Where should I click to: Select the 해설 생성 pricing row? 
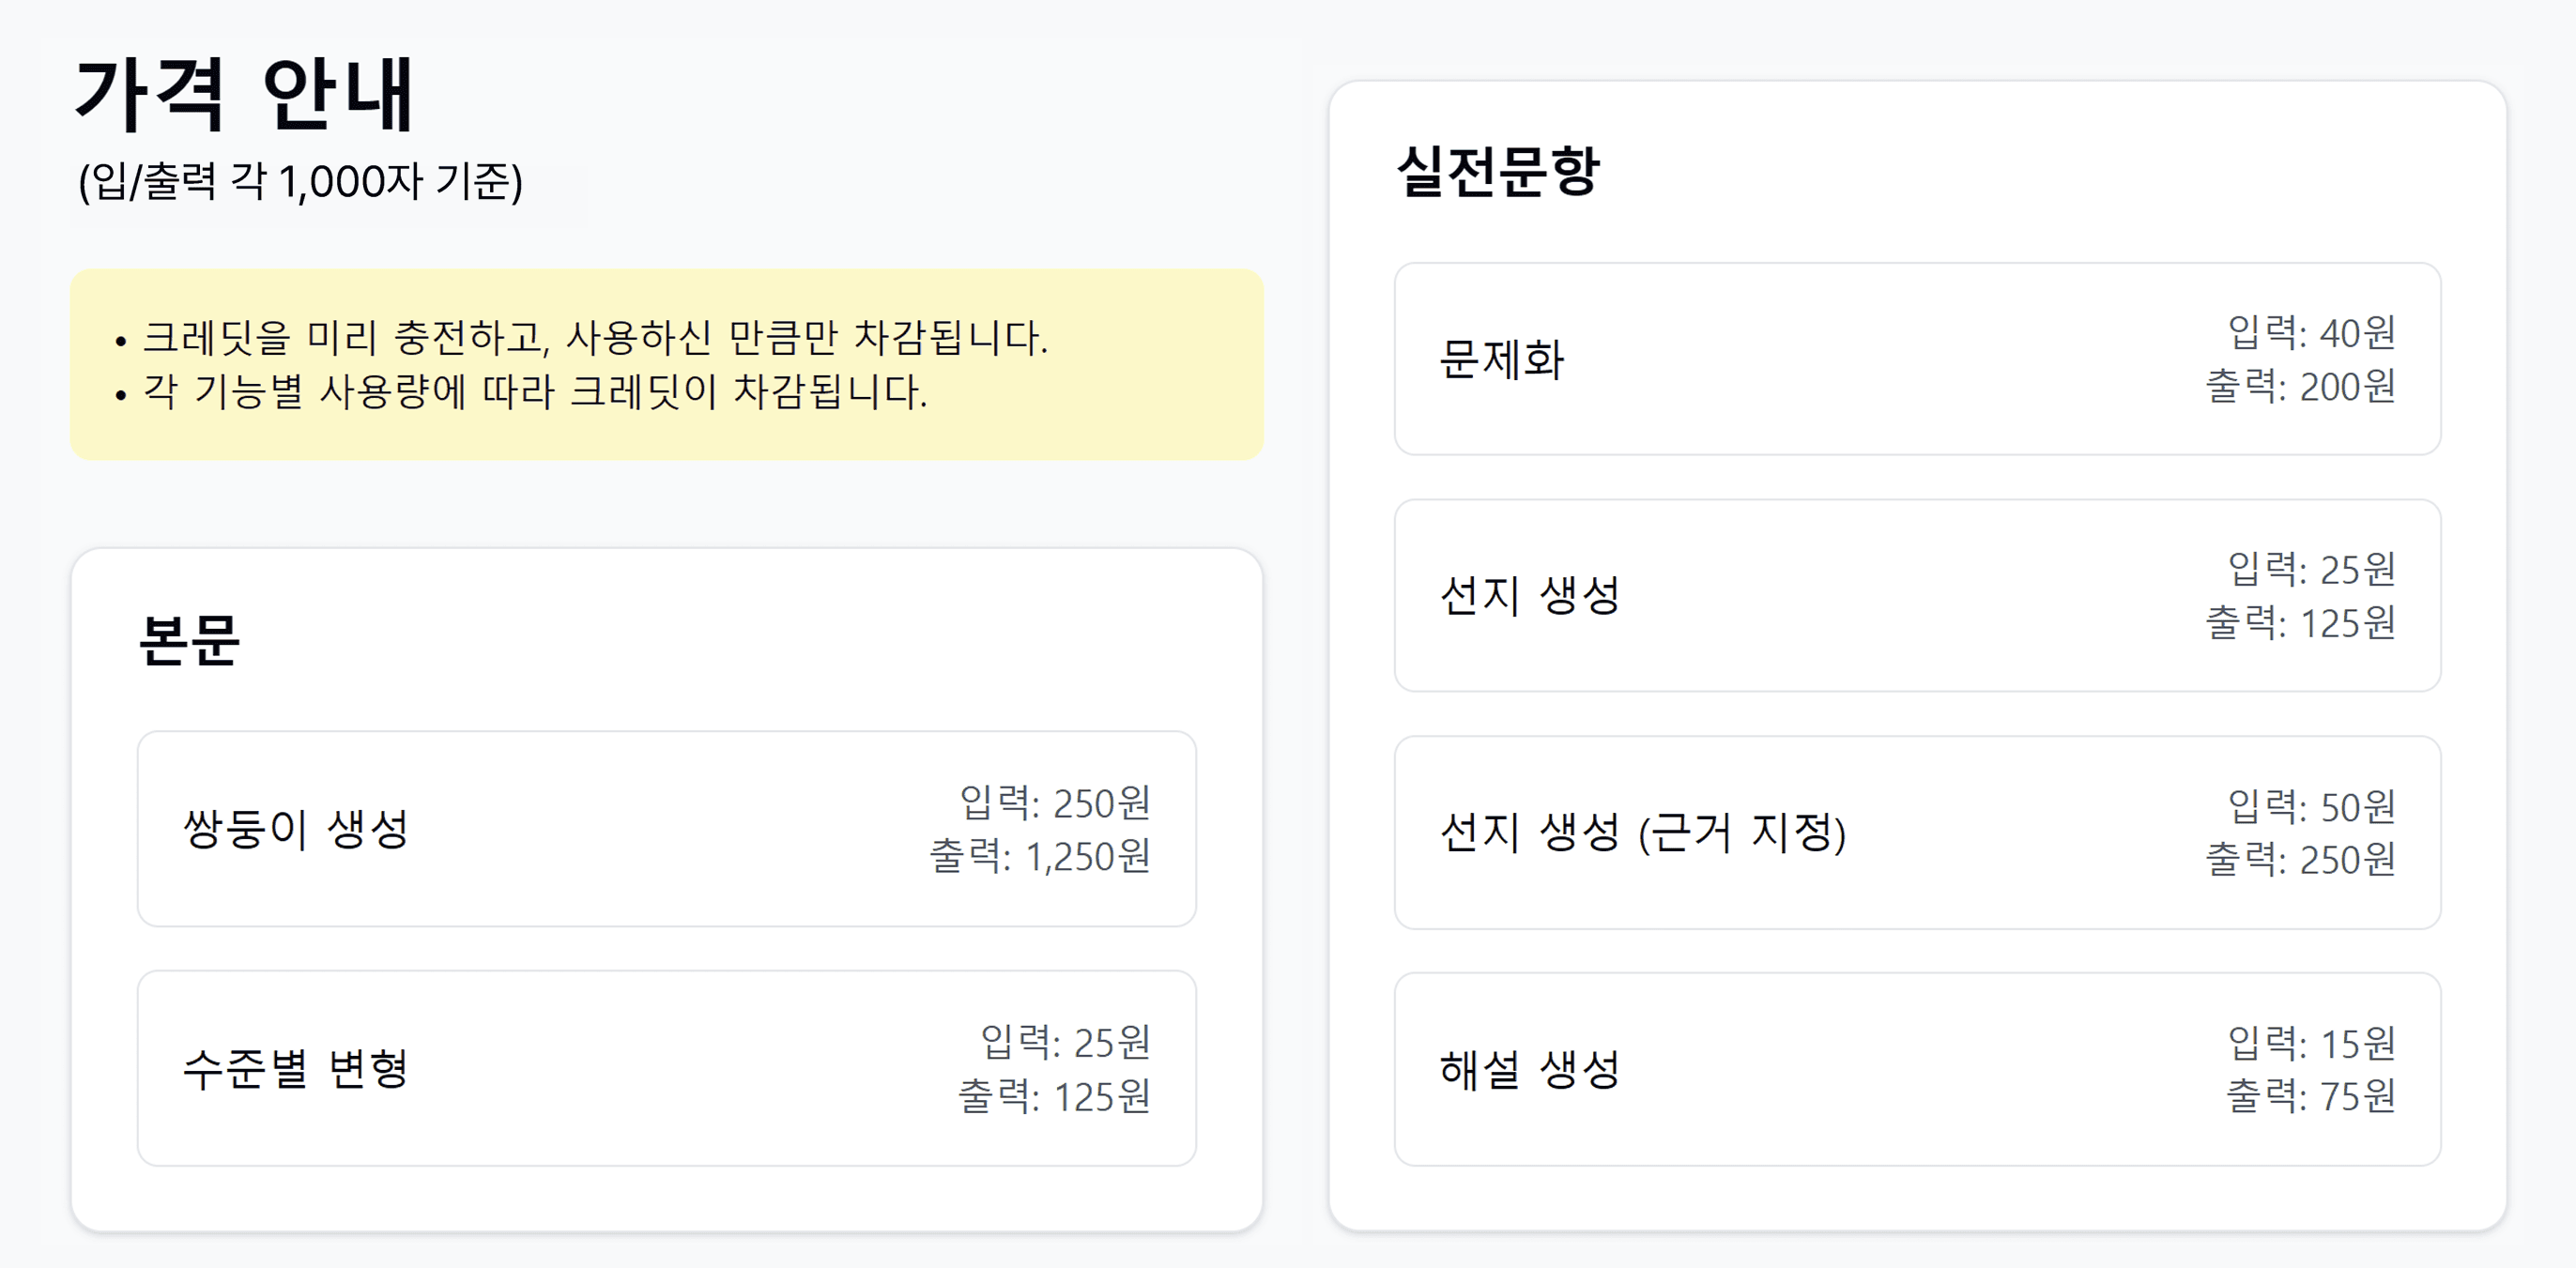coord(1917,1069)
